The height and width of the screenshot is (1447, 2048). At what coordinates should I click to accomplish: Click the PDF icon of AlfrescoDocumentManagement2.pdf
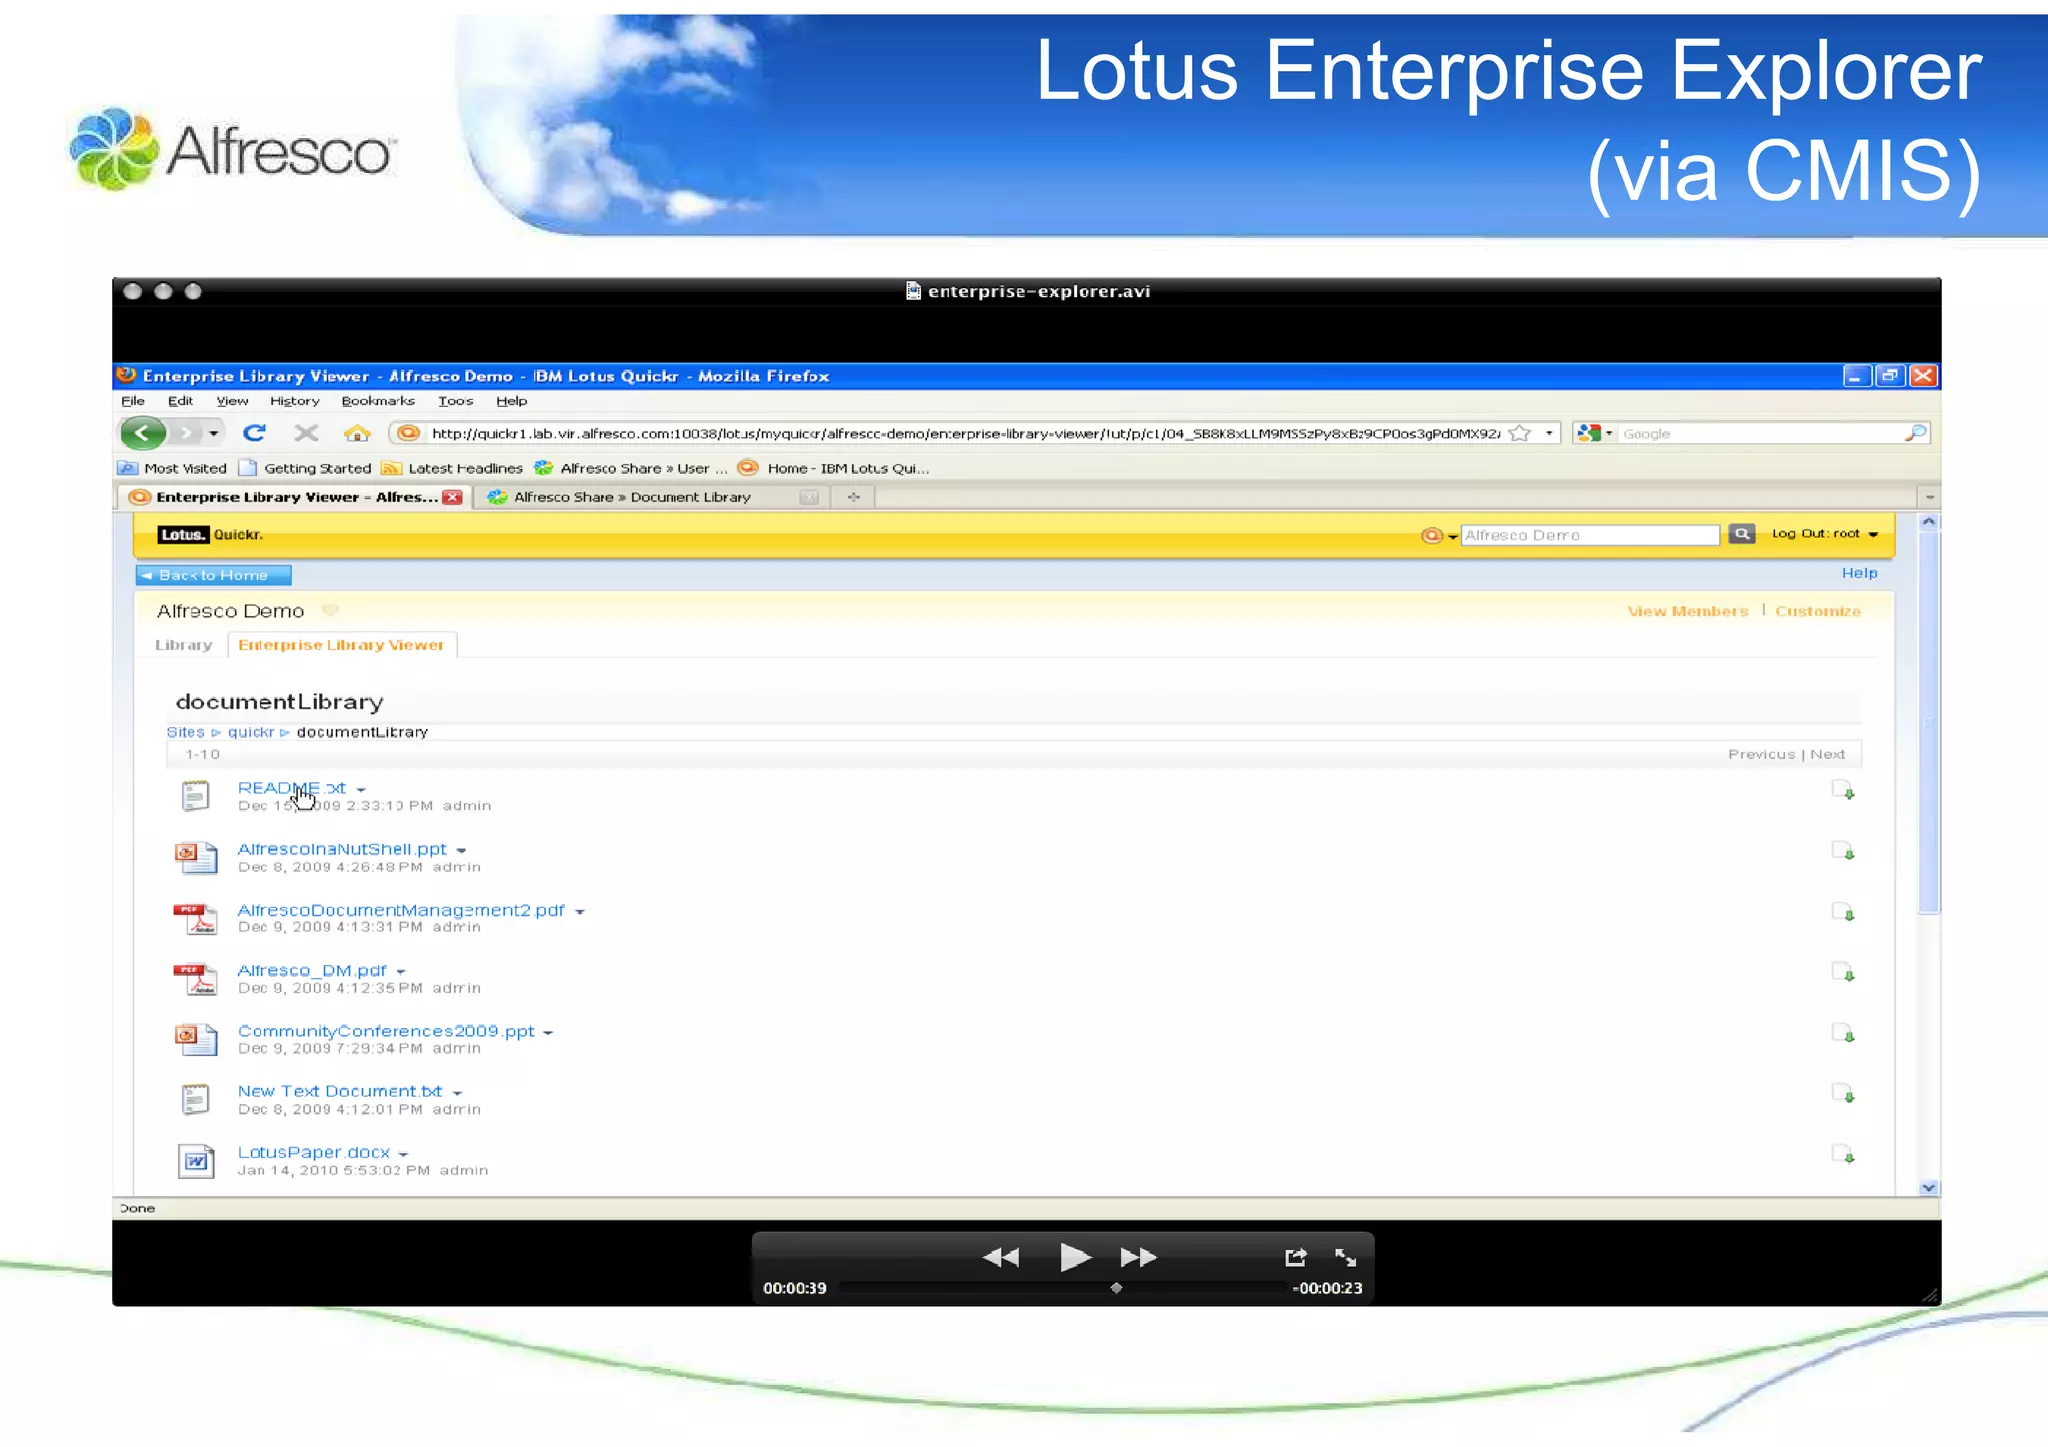196,918
